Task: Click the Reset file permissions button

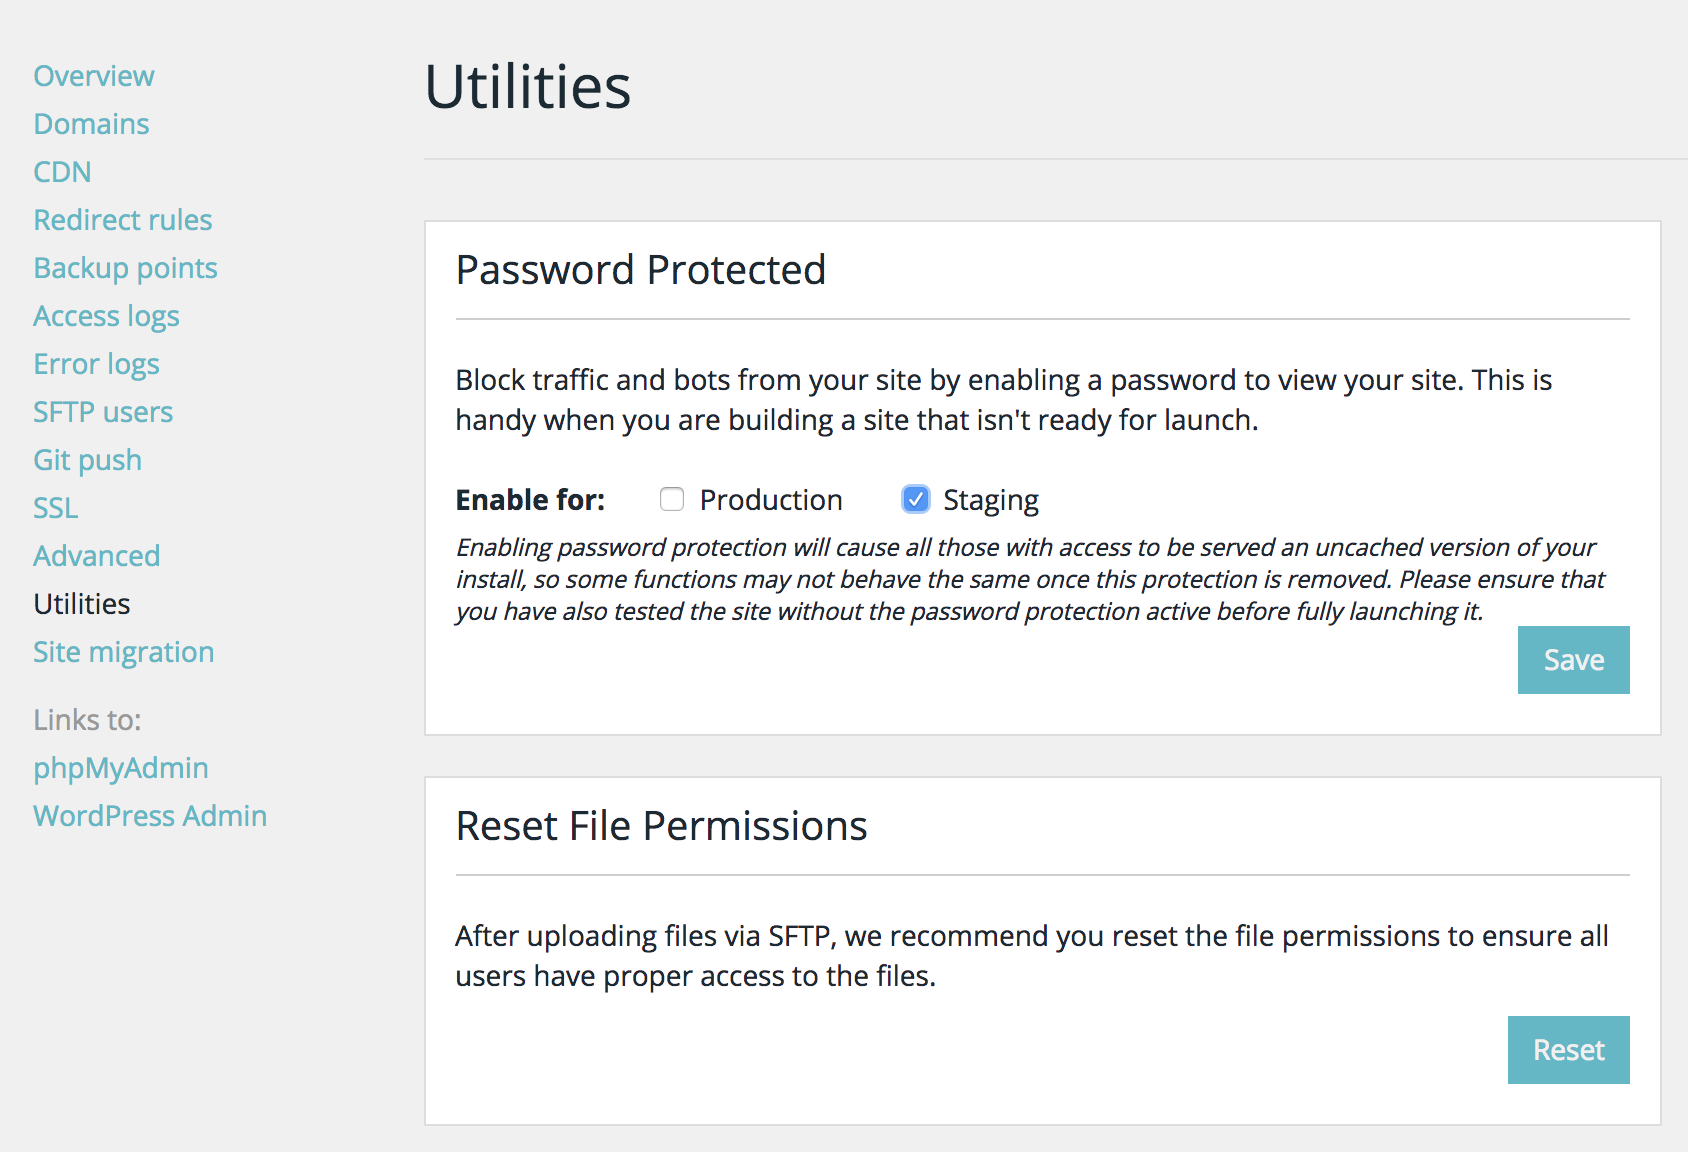Action: (x=1568, y=1050)
